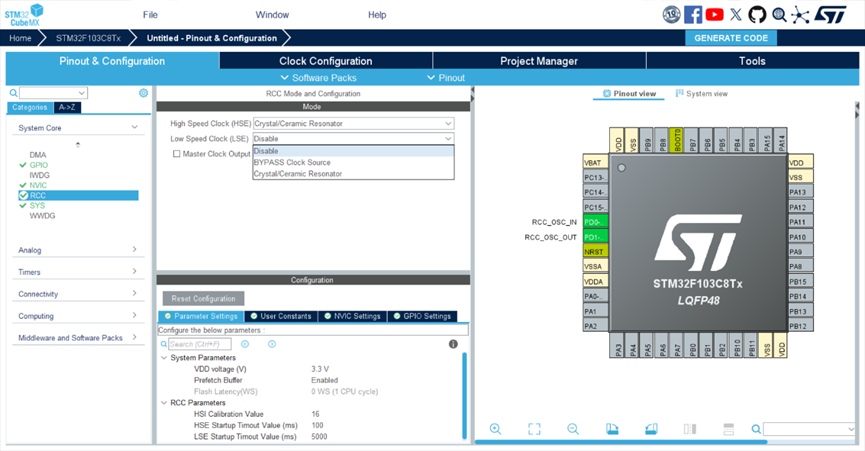Go to the STM32F103C8Tx breadcrumb
Screen dimensions: 865x451
pos(88,38)
